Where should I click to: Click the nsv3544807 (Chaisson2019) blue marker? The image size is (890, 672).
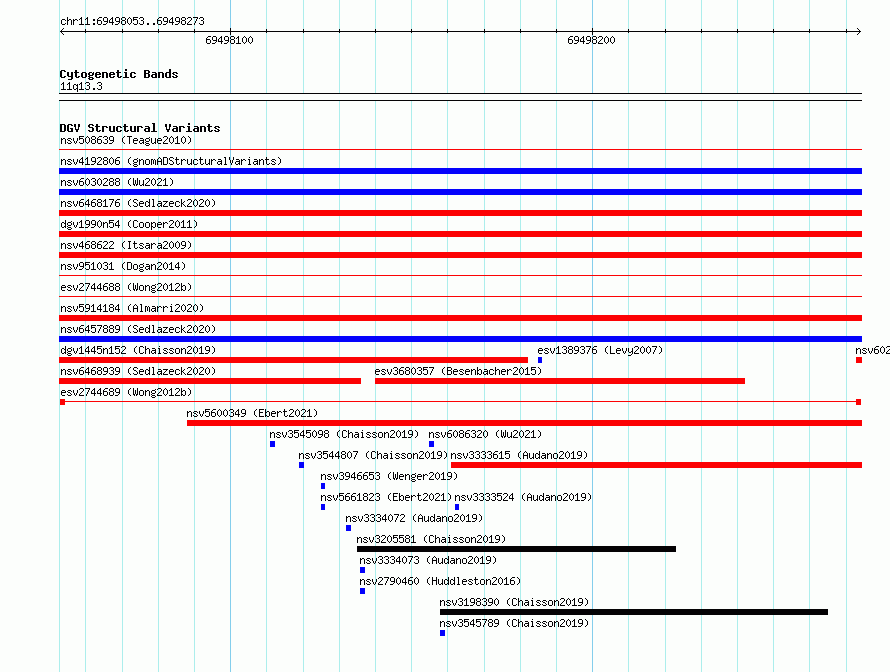(x=301, y=465)
